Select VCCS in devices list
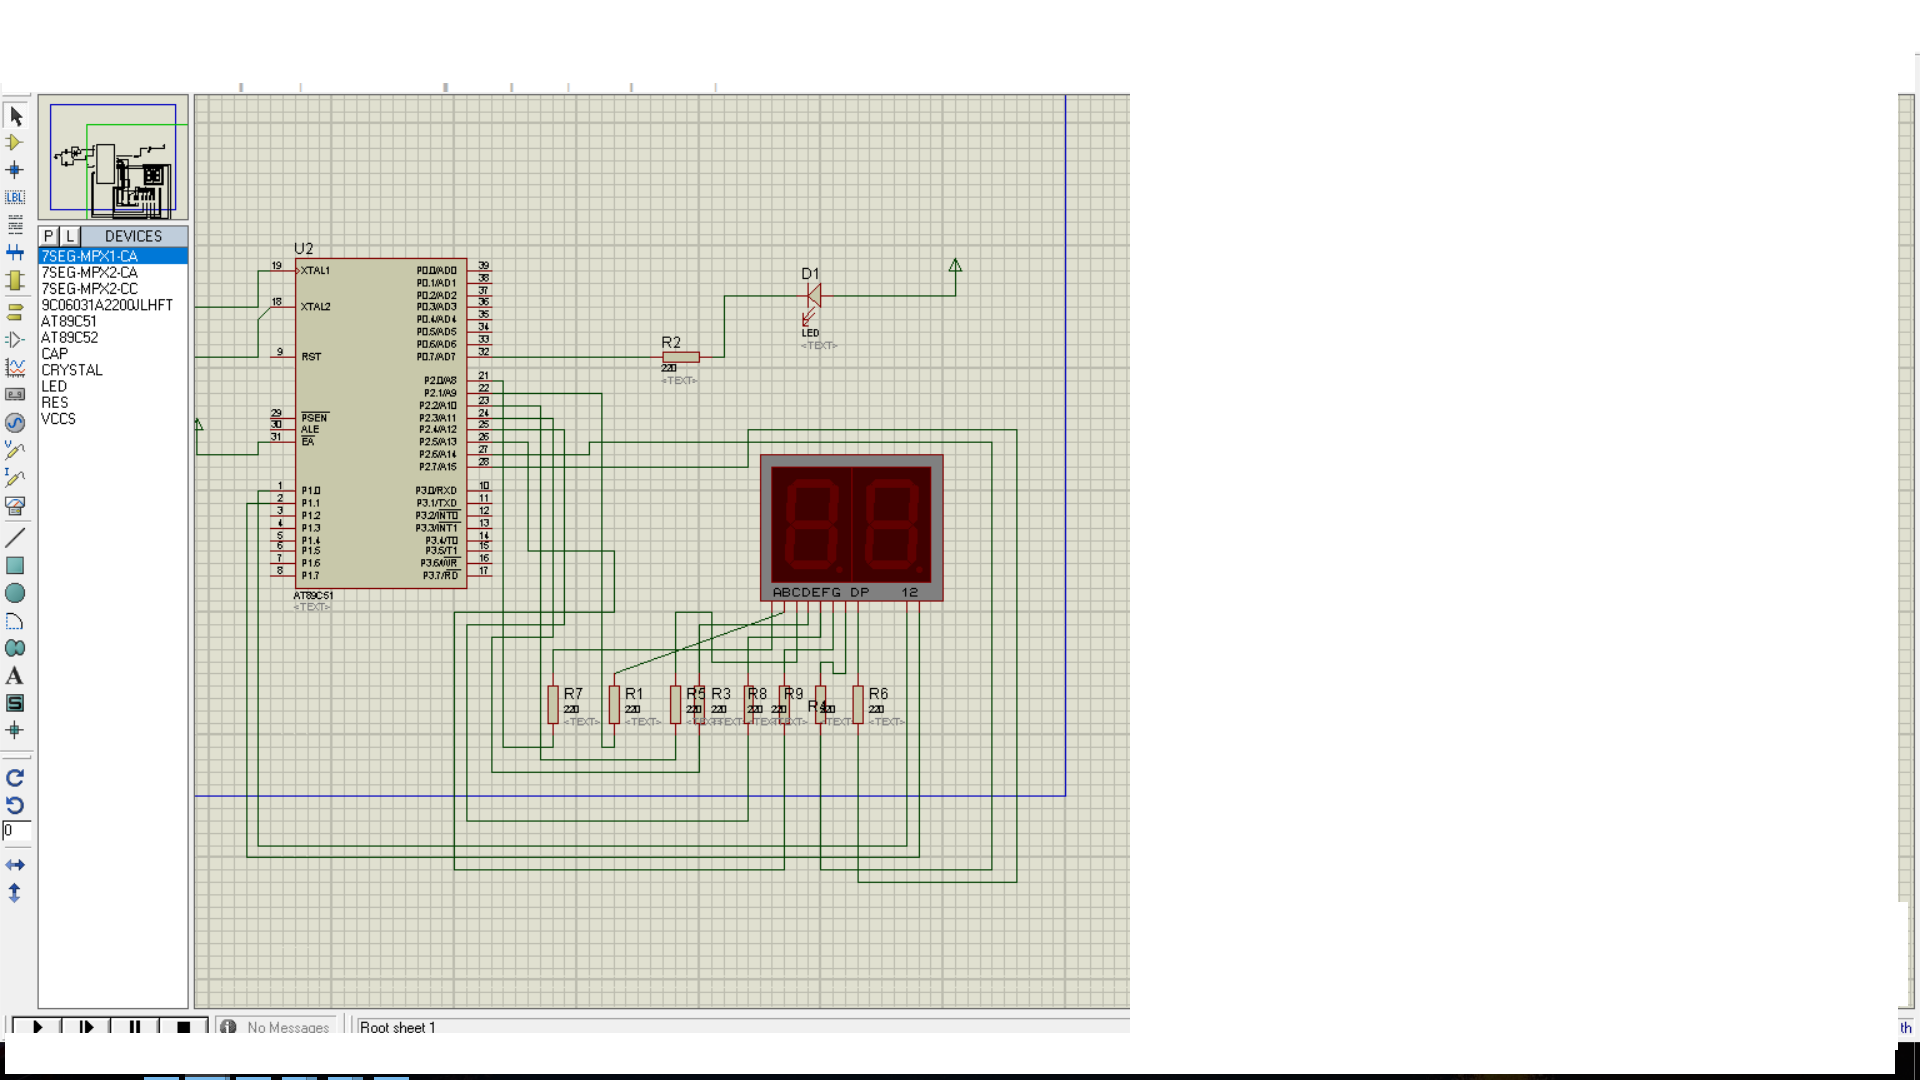This screenshot has width=1920, height=1080. [113, 418]
